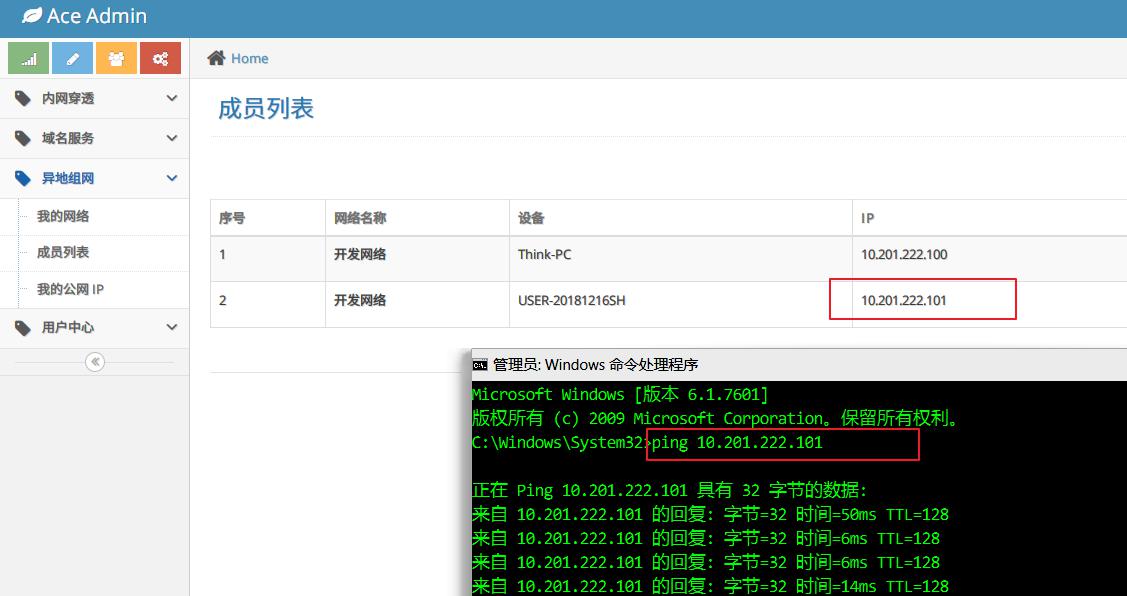Viewport: 1127px width, 596px height.
Task: Click the 设备 column header
Action: (x=531, y=218)
